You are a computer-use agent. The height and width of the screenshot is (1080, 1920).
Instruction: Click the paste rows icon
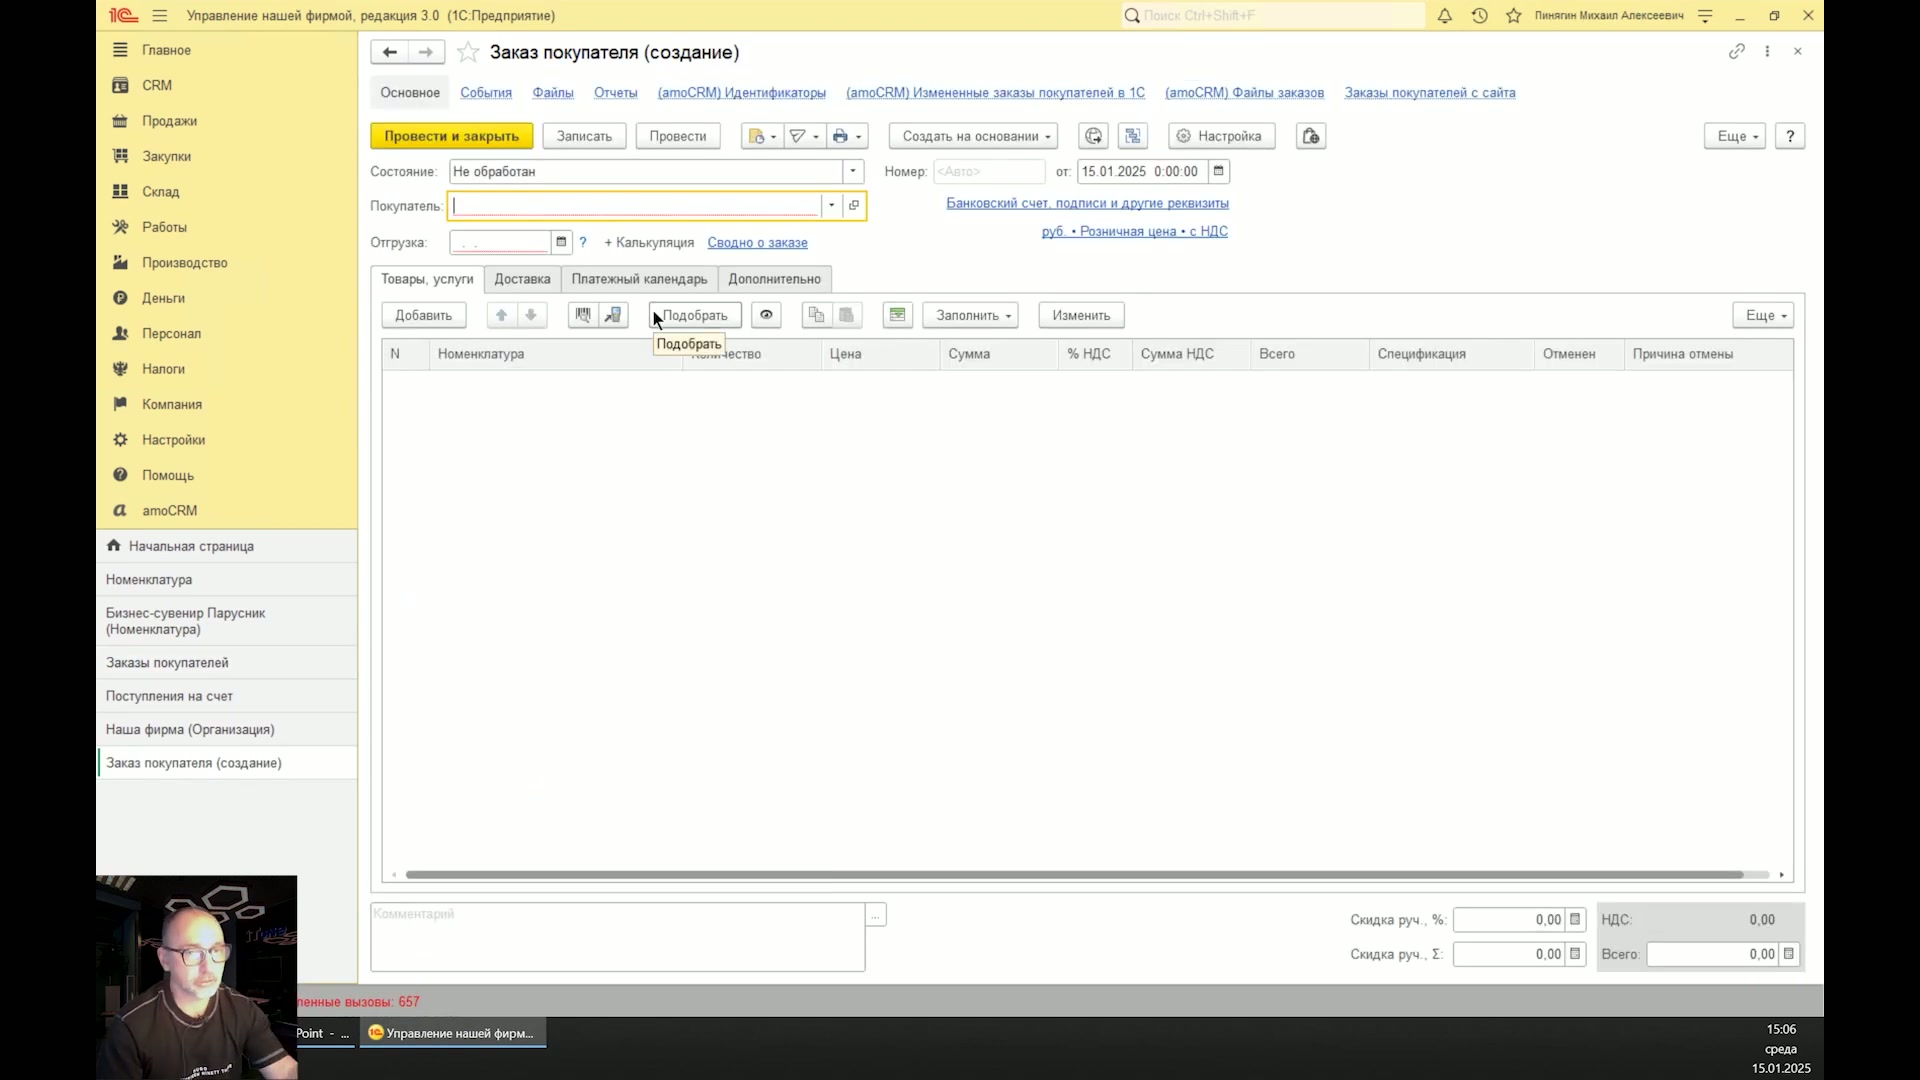click(x=846, y=315)
